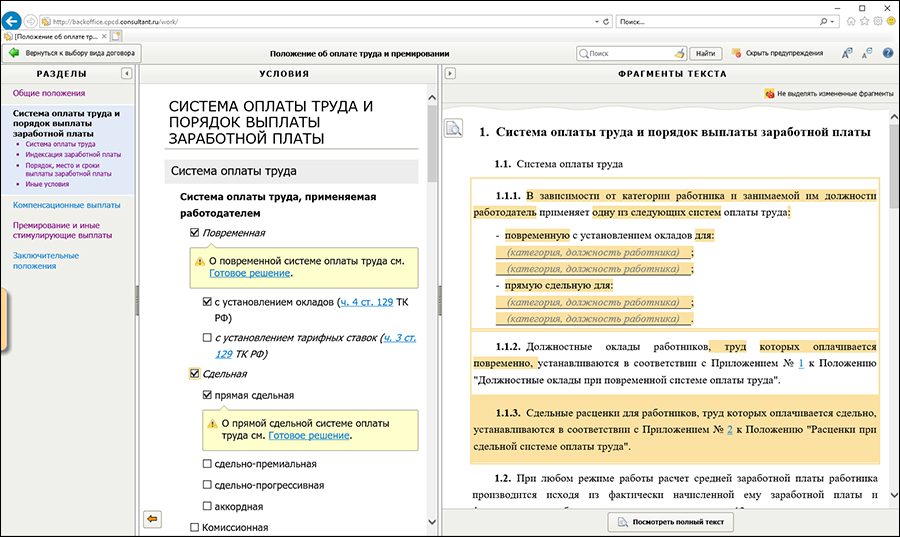The image size is (900, 537).
Task: Click Посмотреть полный текст button
Action: [670, 521]
